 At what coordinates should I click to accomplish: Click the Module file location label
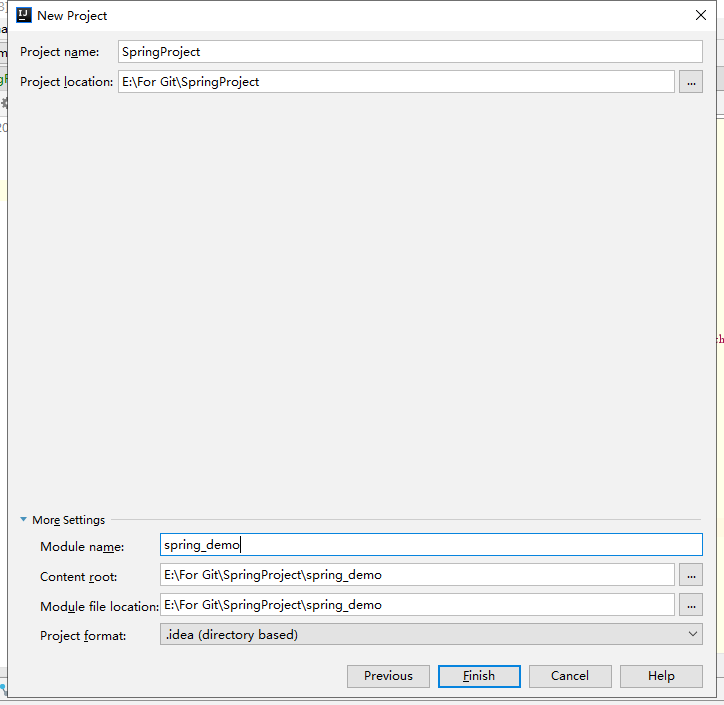point(99,607)
